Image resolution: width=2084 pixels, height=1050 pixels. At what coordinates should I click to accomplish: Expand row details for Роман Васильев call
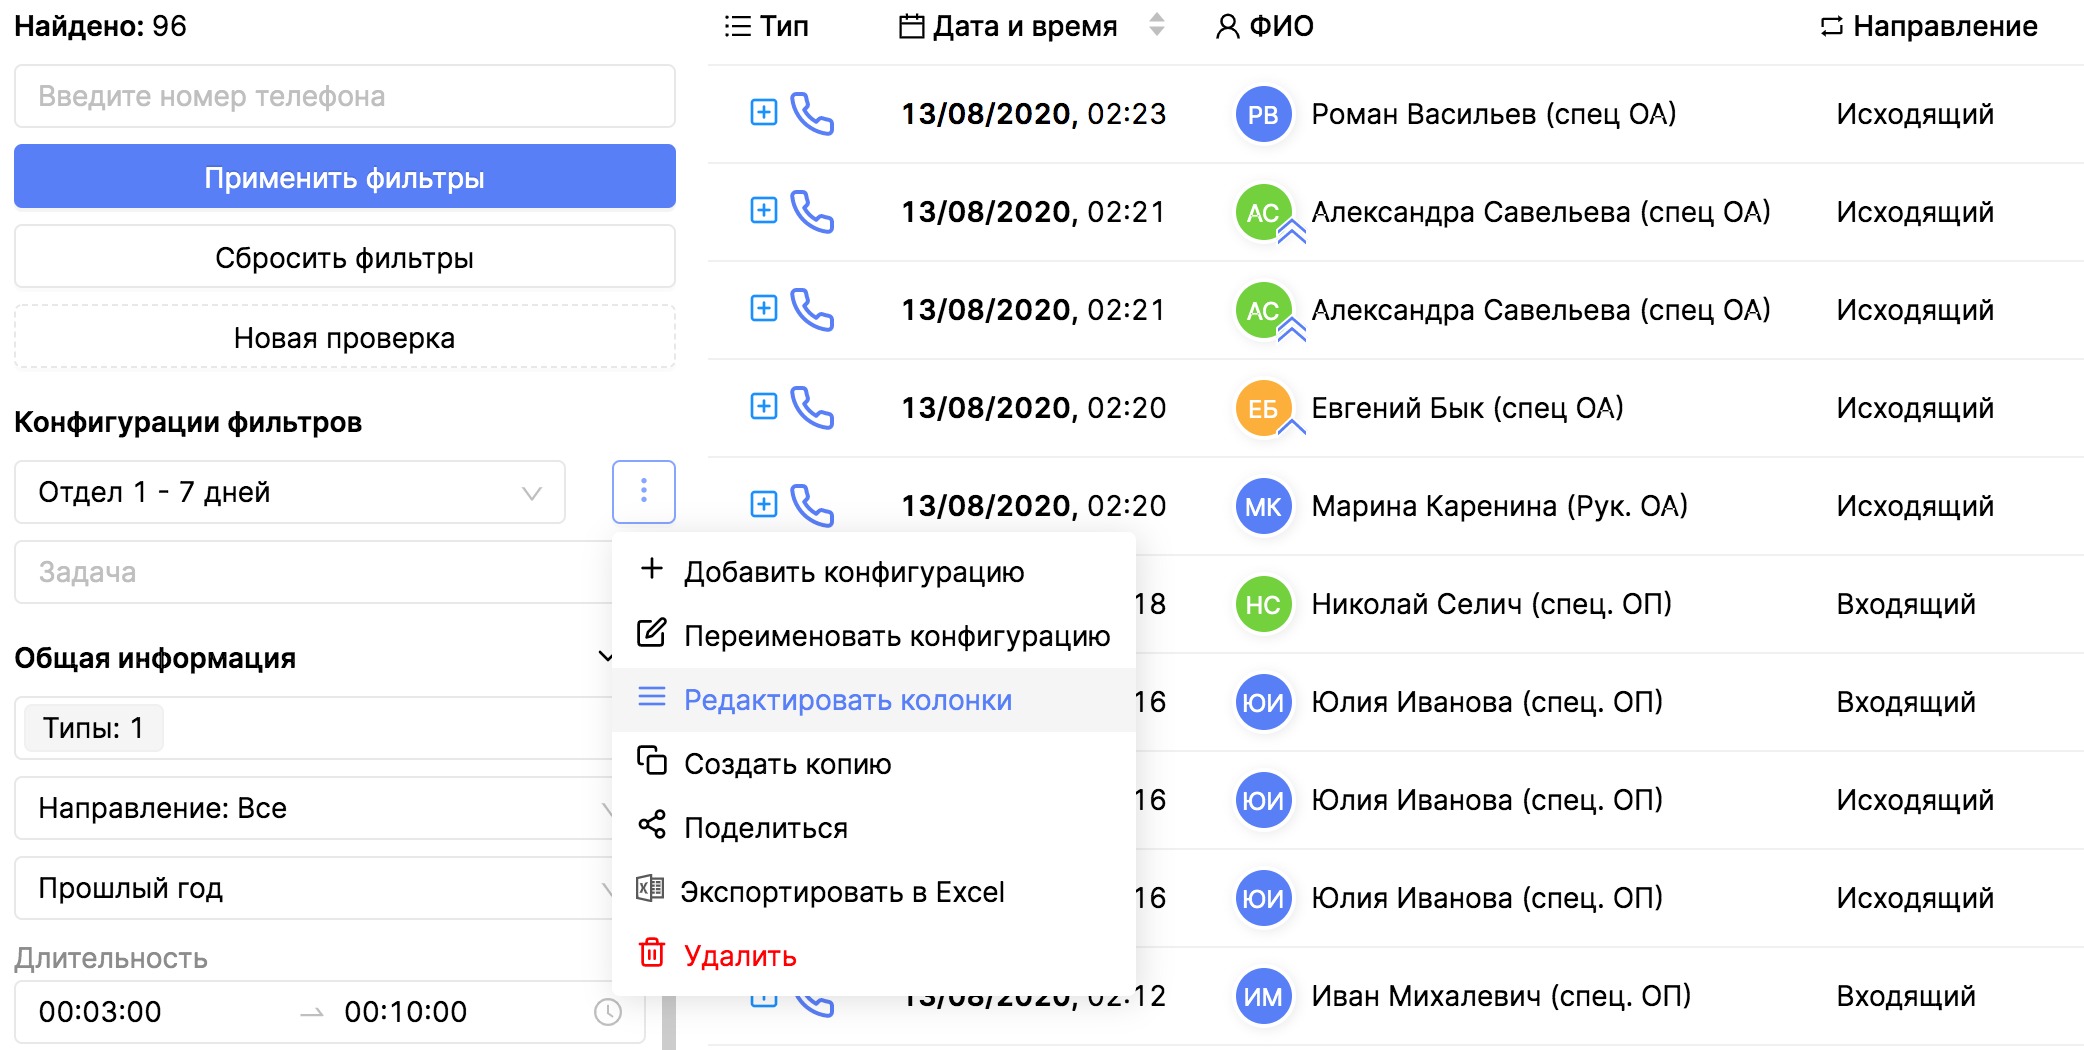click(763, 113)
